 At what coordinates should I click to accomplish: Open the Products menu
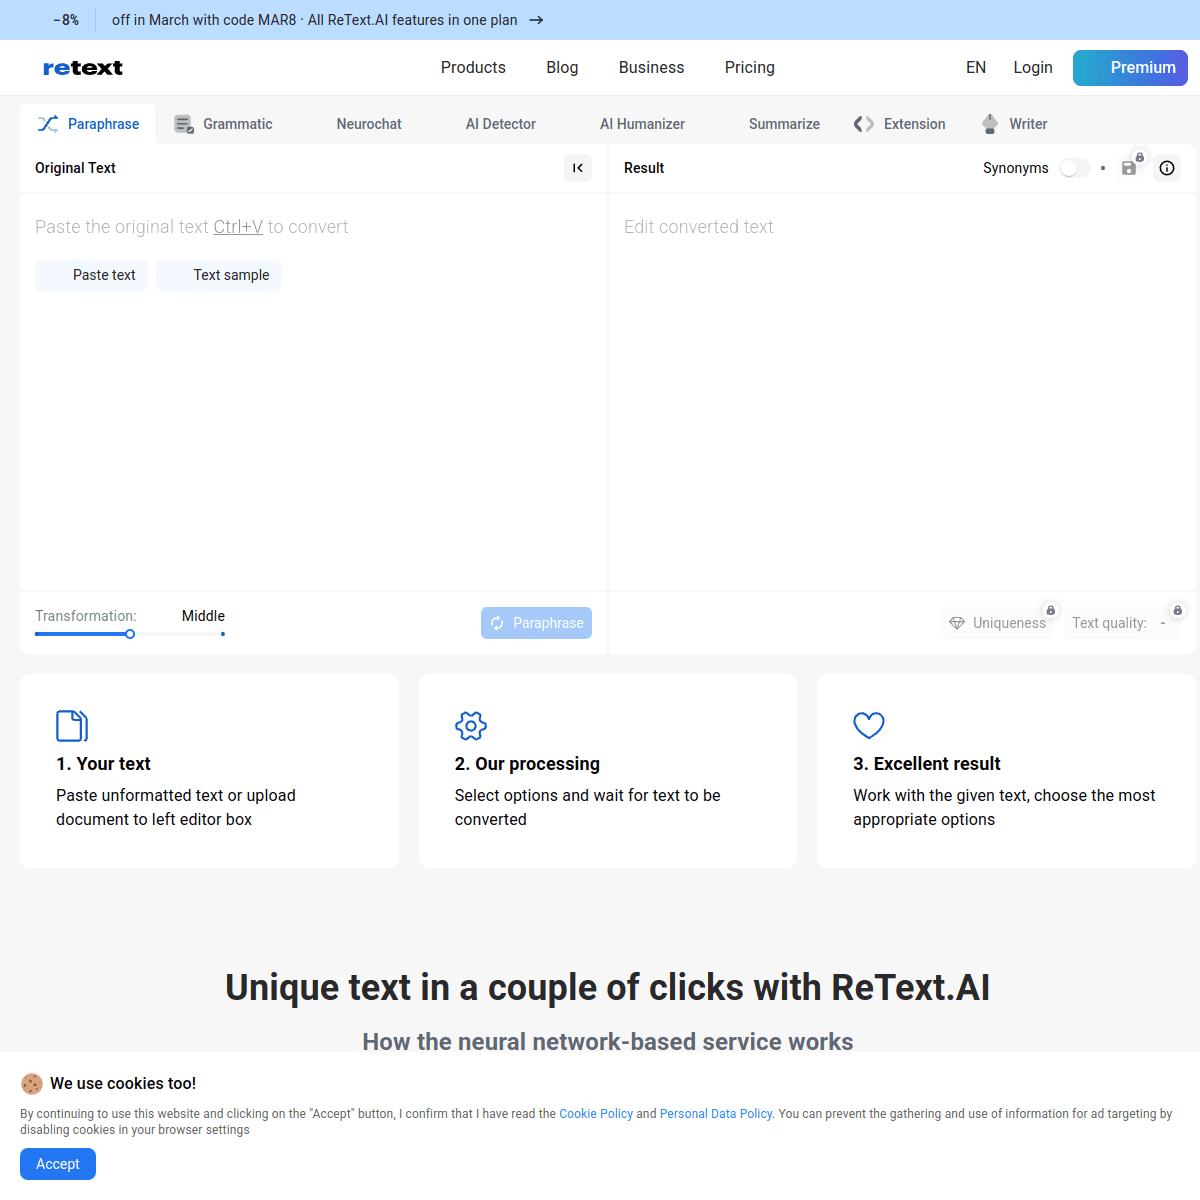(x=473, y=68)
